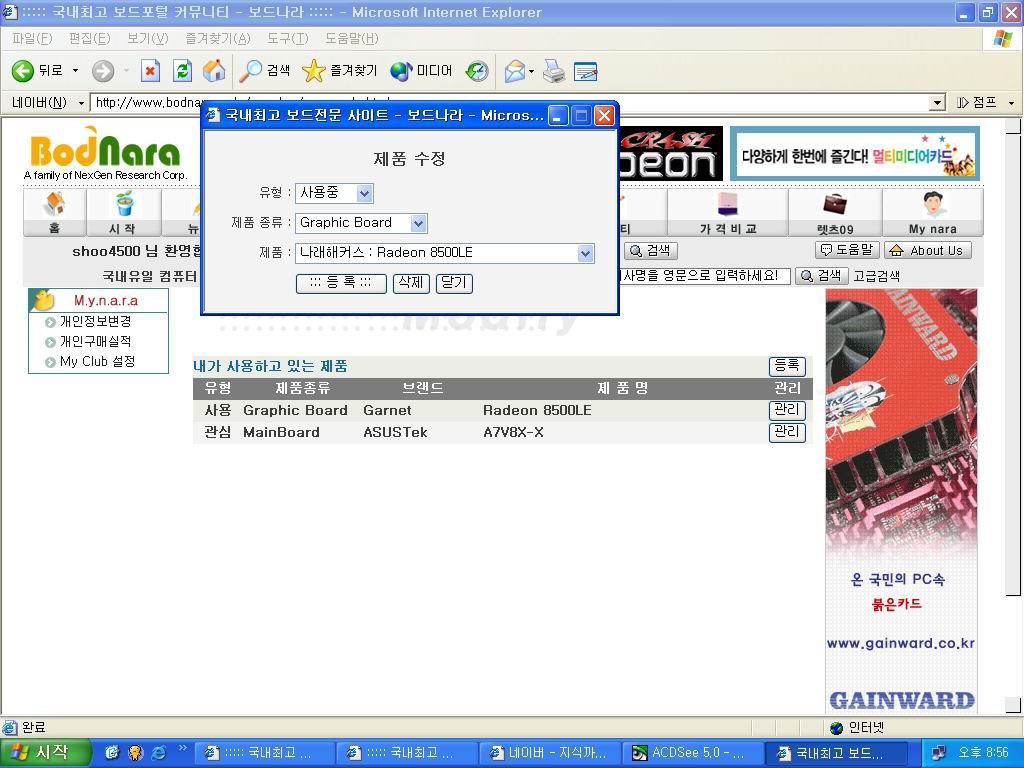Open the 도구(T) menu

[287, 39]
